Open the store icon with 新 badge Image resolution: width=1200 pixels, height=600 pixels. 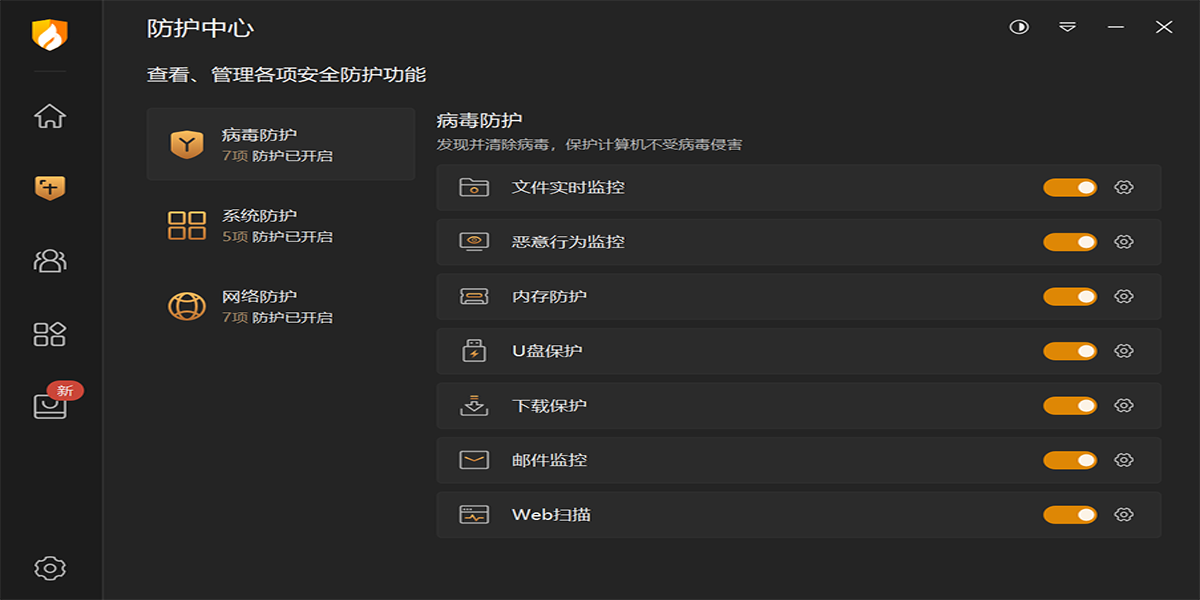50,405
